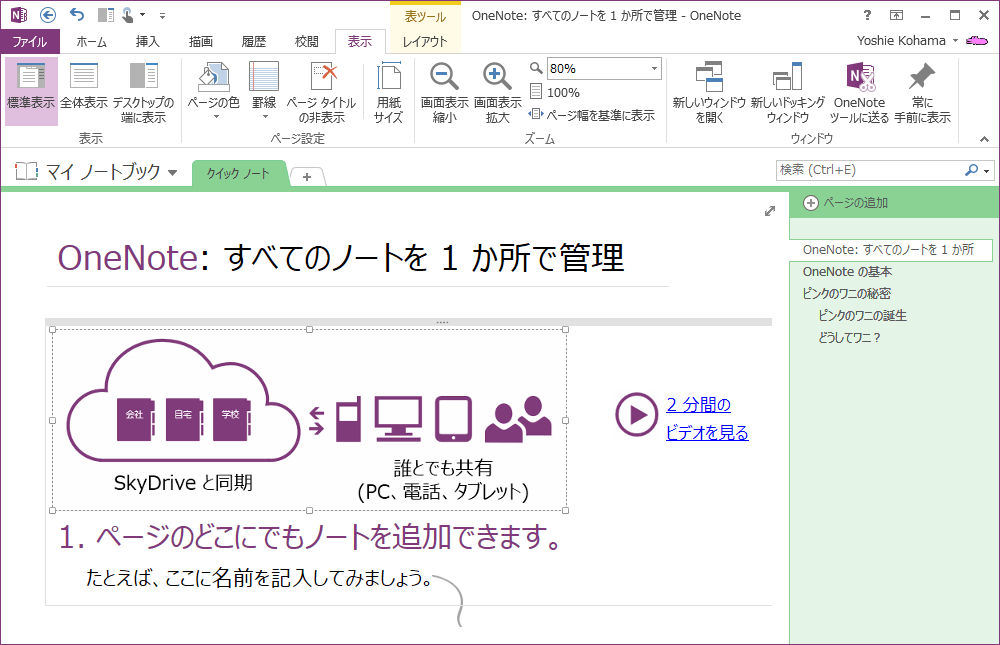The image size is (1000, 645).
Task: Open Yoshie Kohama account dropdown
Action: coord(955,41)
